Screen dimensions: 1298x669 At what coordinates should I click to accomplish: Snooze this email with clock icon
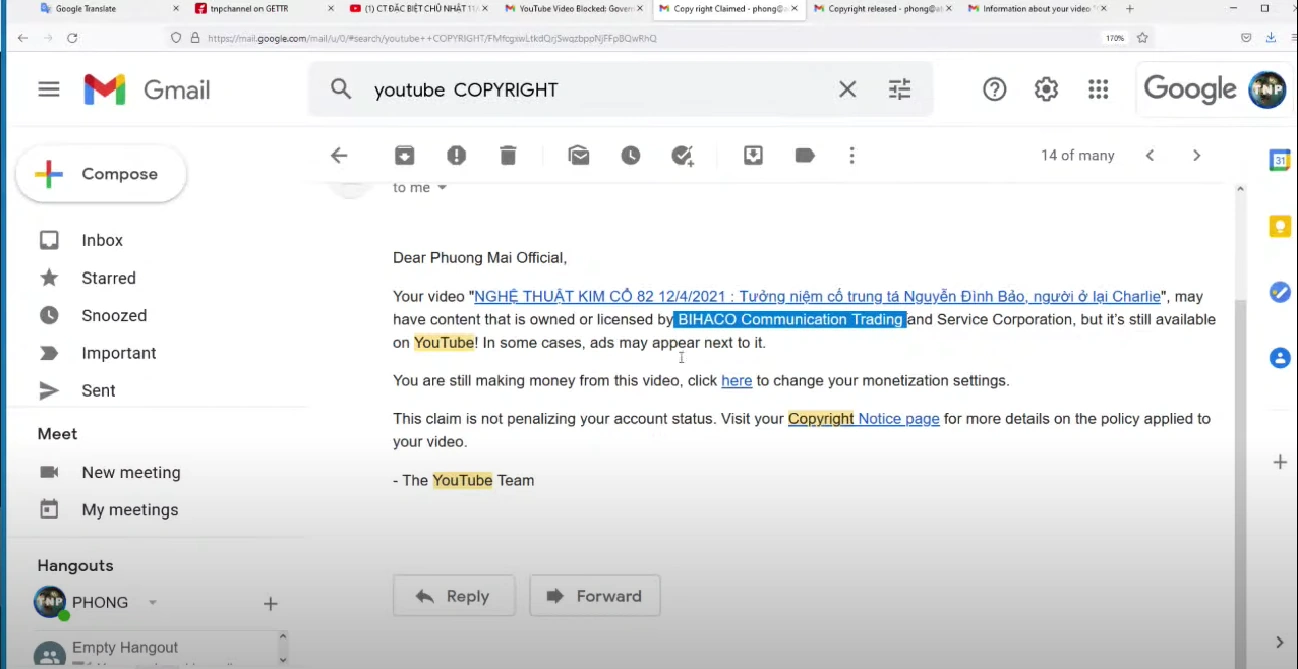[630, 155]
